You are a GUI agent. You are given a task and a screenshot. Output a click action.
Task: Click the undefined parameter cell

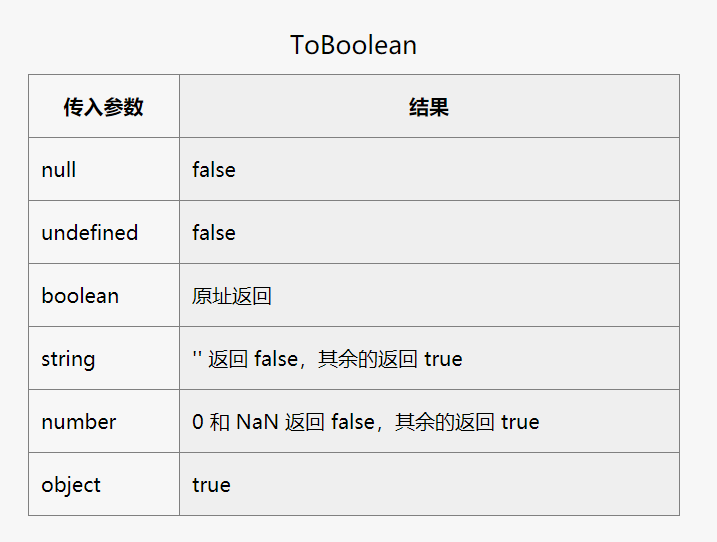pos(104,232)
